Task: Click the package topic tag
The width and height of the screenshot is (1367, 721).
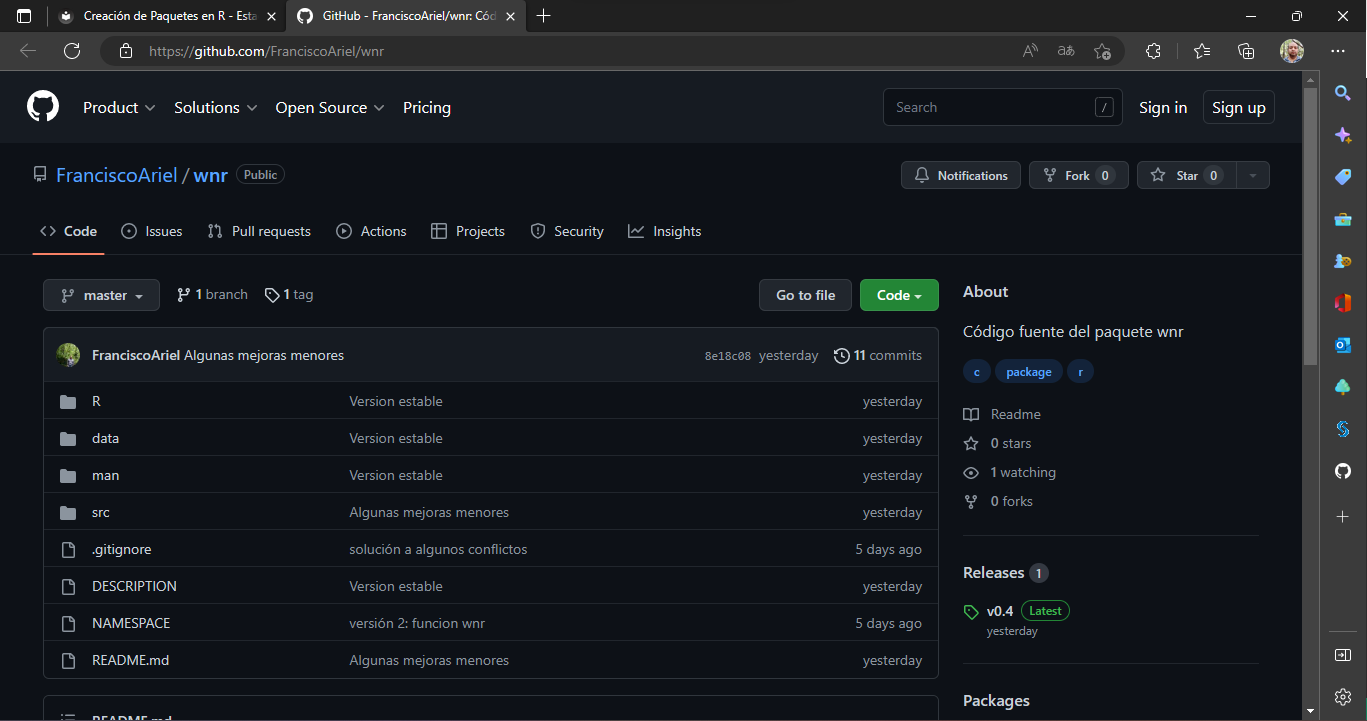Action: click(1029, 372)
